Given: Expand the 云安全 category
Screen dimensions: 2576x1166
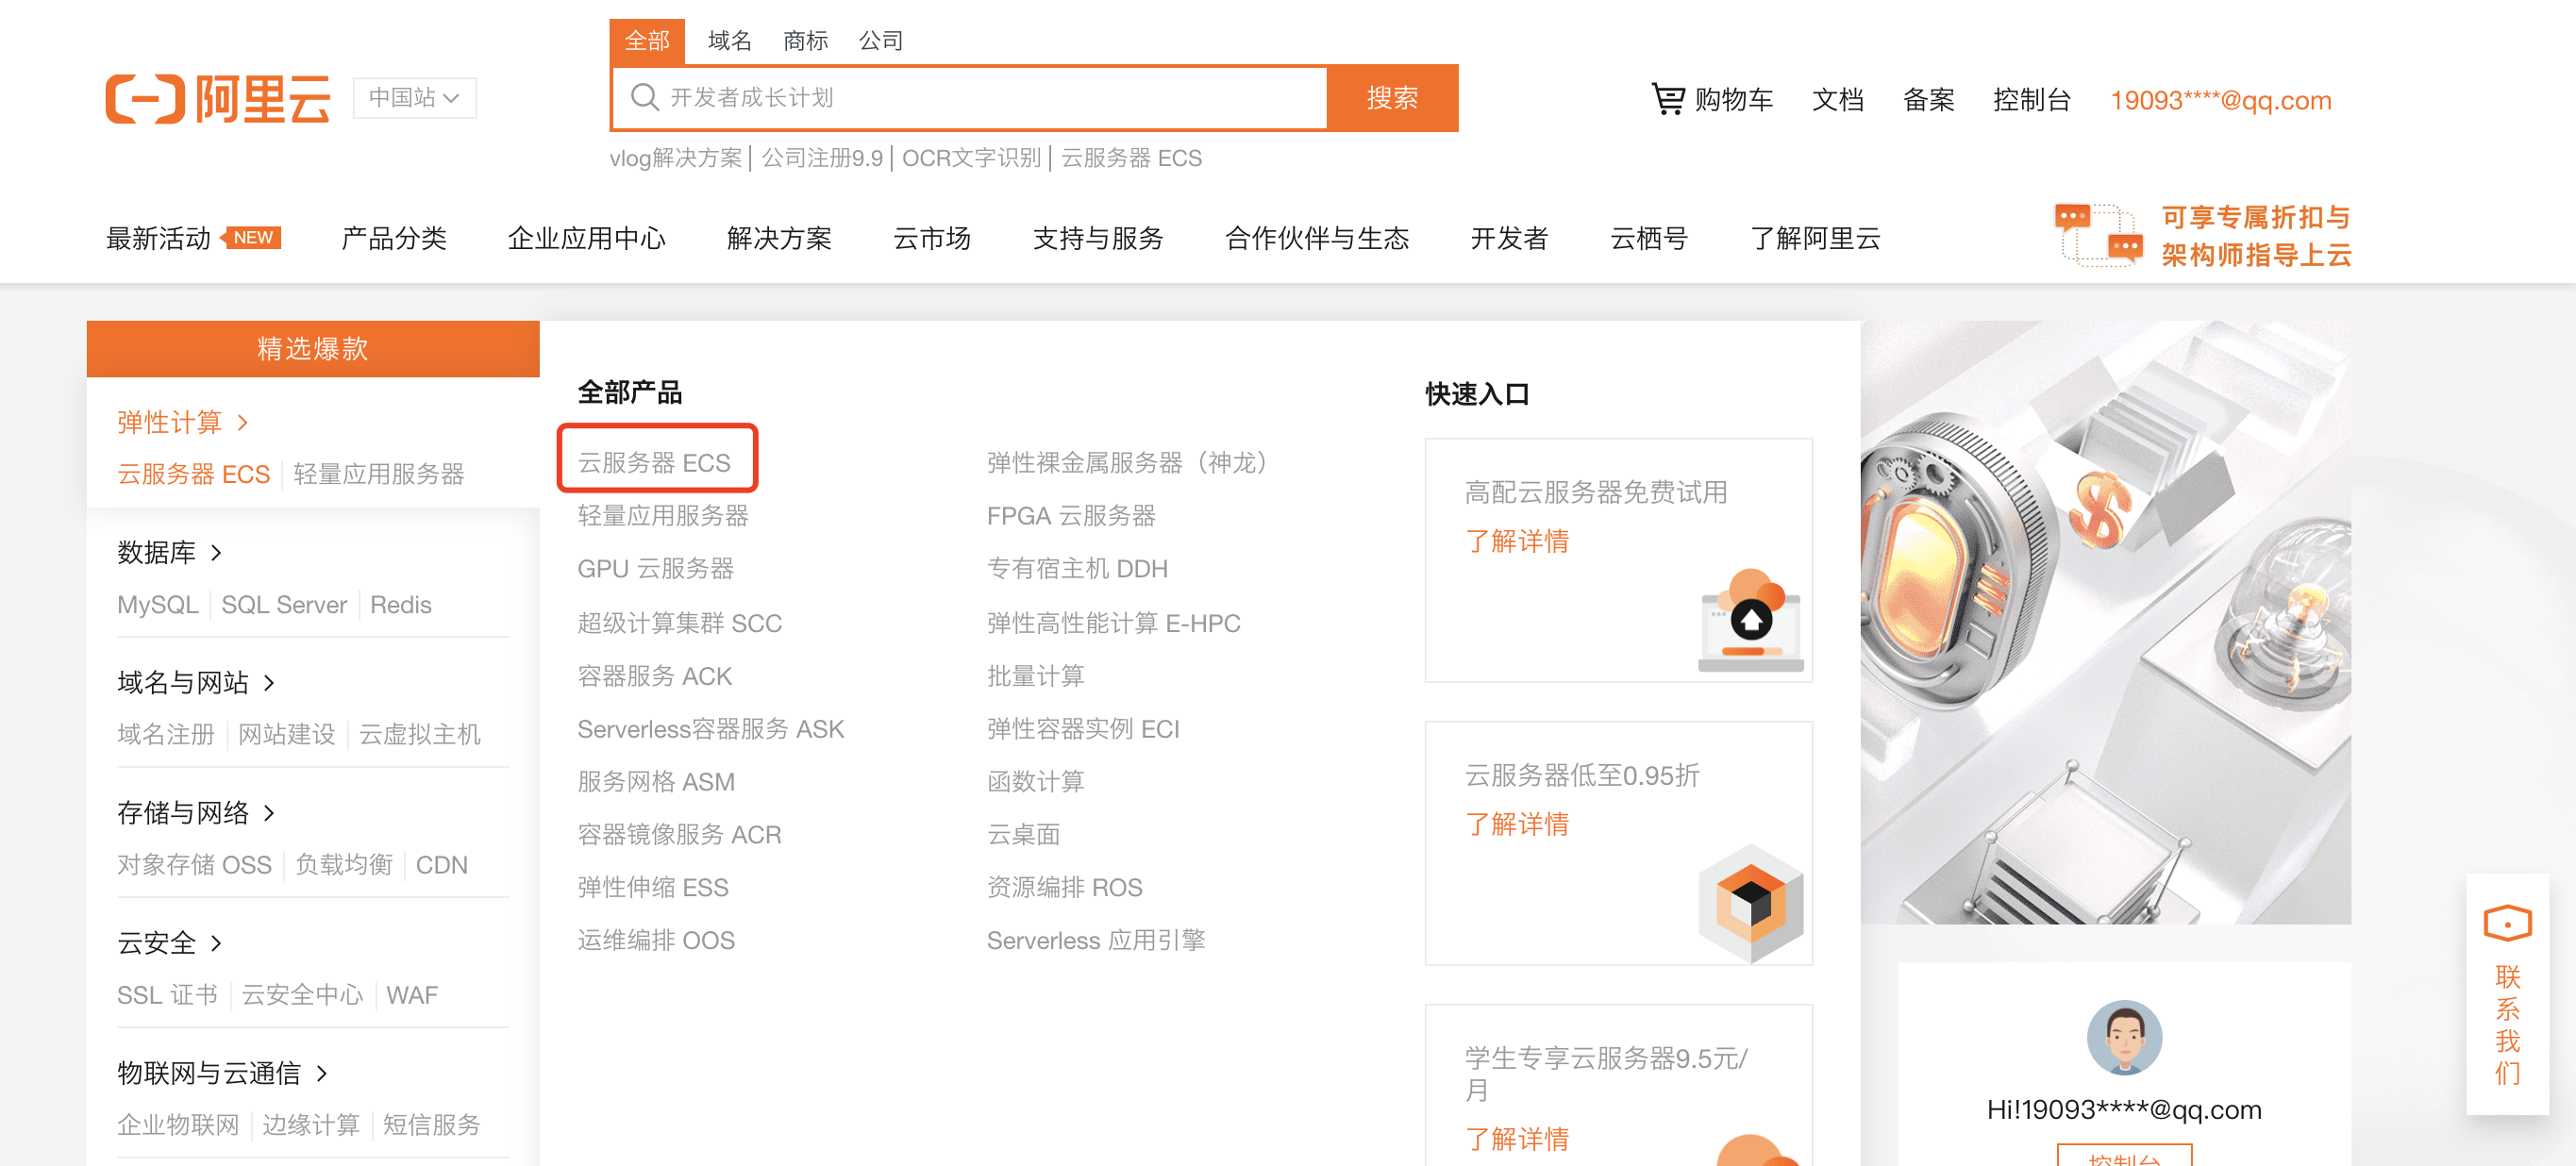Looking at the screenshot, I should pos(169,942).
